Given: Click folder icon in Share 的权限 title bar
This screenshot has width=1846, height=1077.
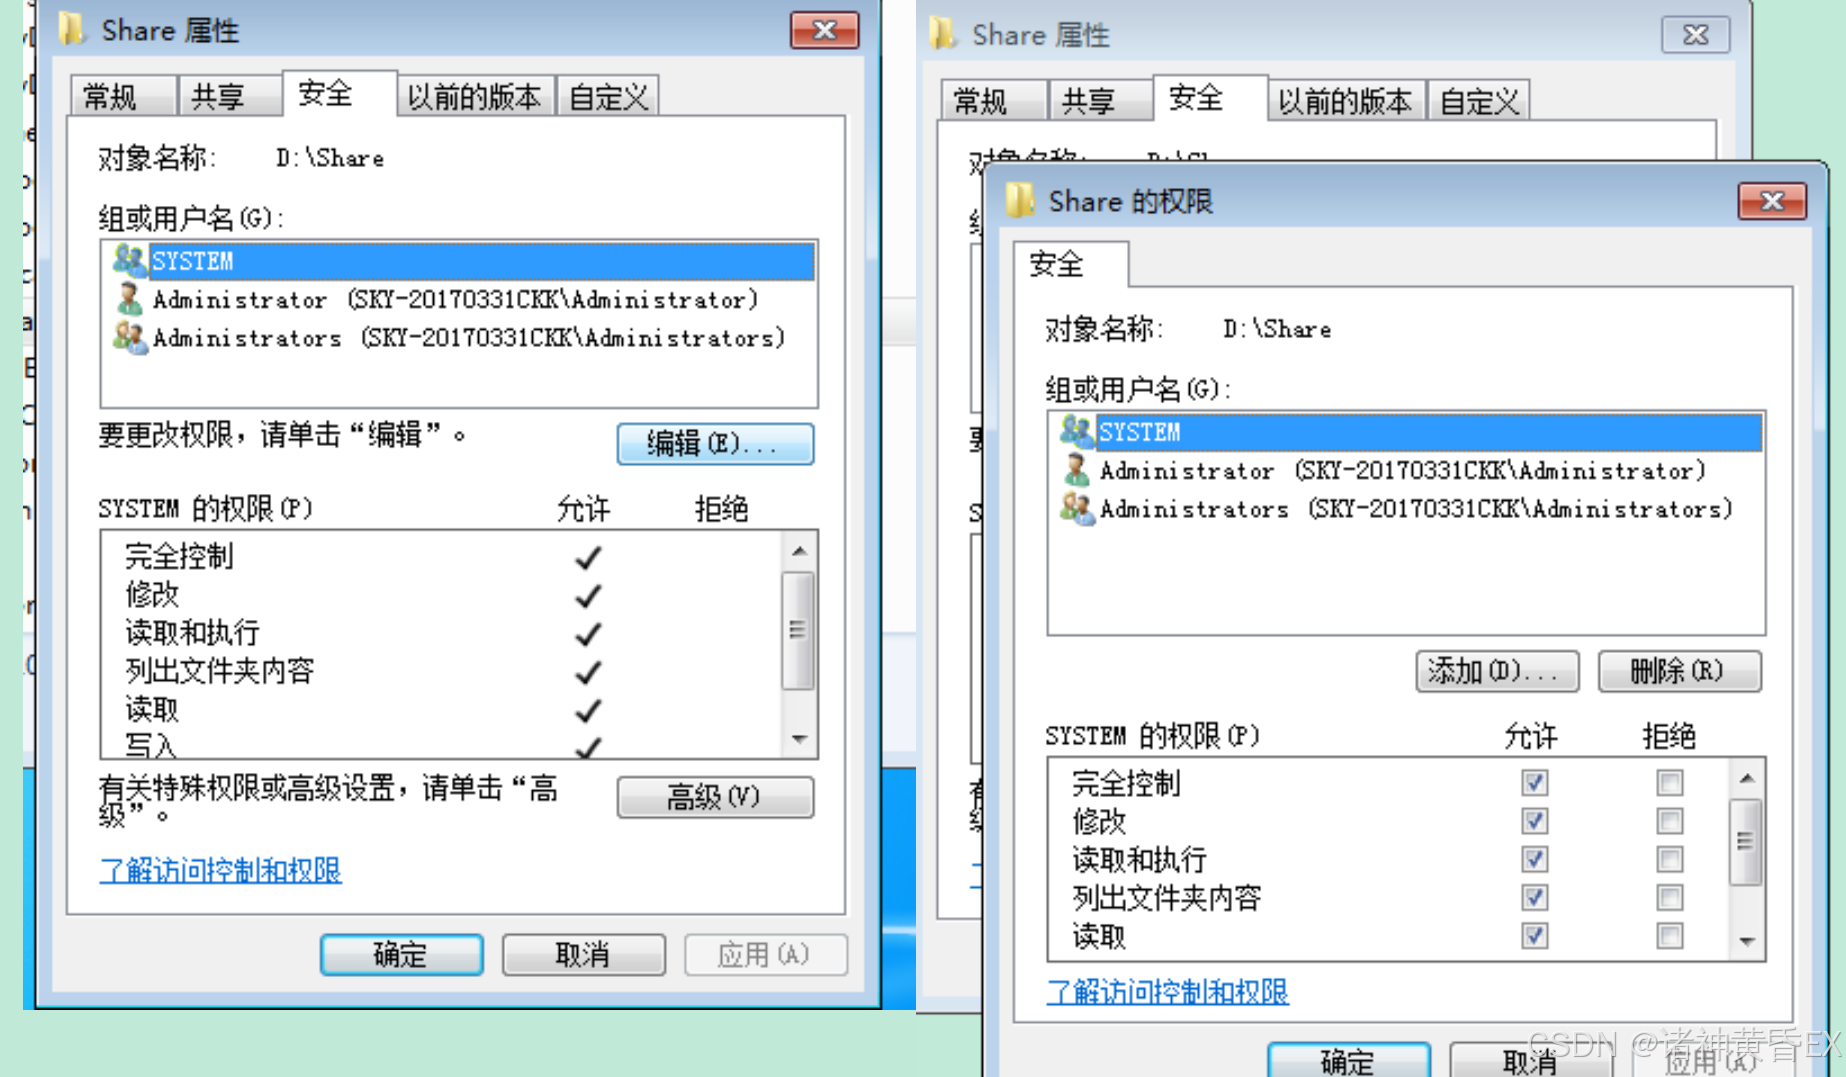Looking at the screenshot, I should tap(1020, 200).
